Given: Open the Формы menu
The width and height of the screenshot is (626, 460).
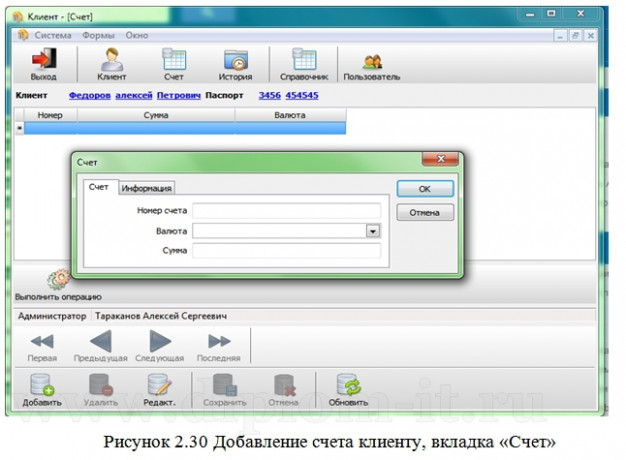Looking at the screenshot, I should (98, 36).
